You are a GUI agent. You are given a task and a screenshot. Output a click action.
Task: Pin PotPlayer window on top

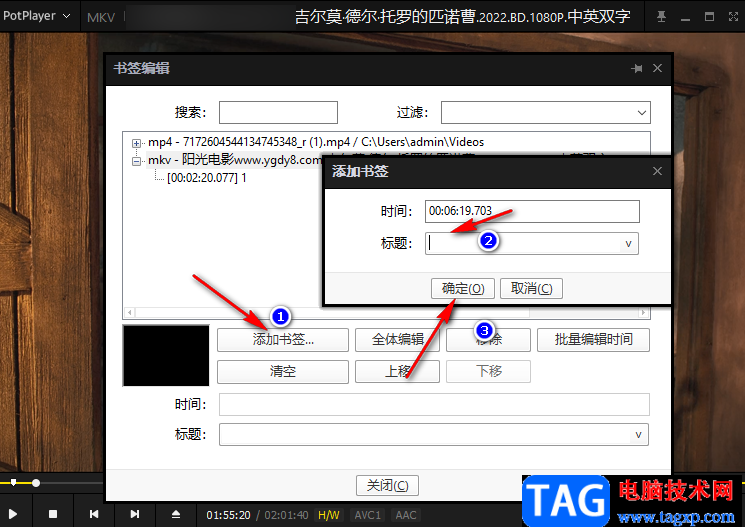coord(661,17)
